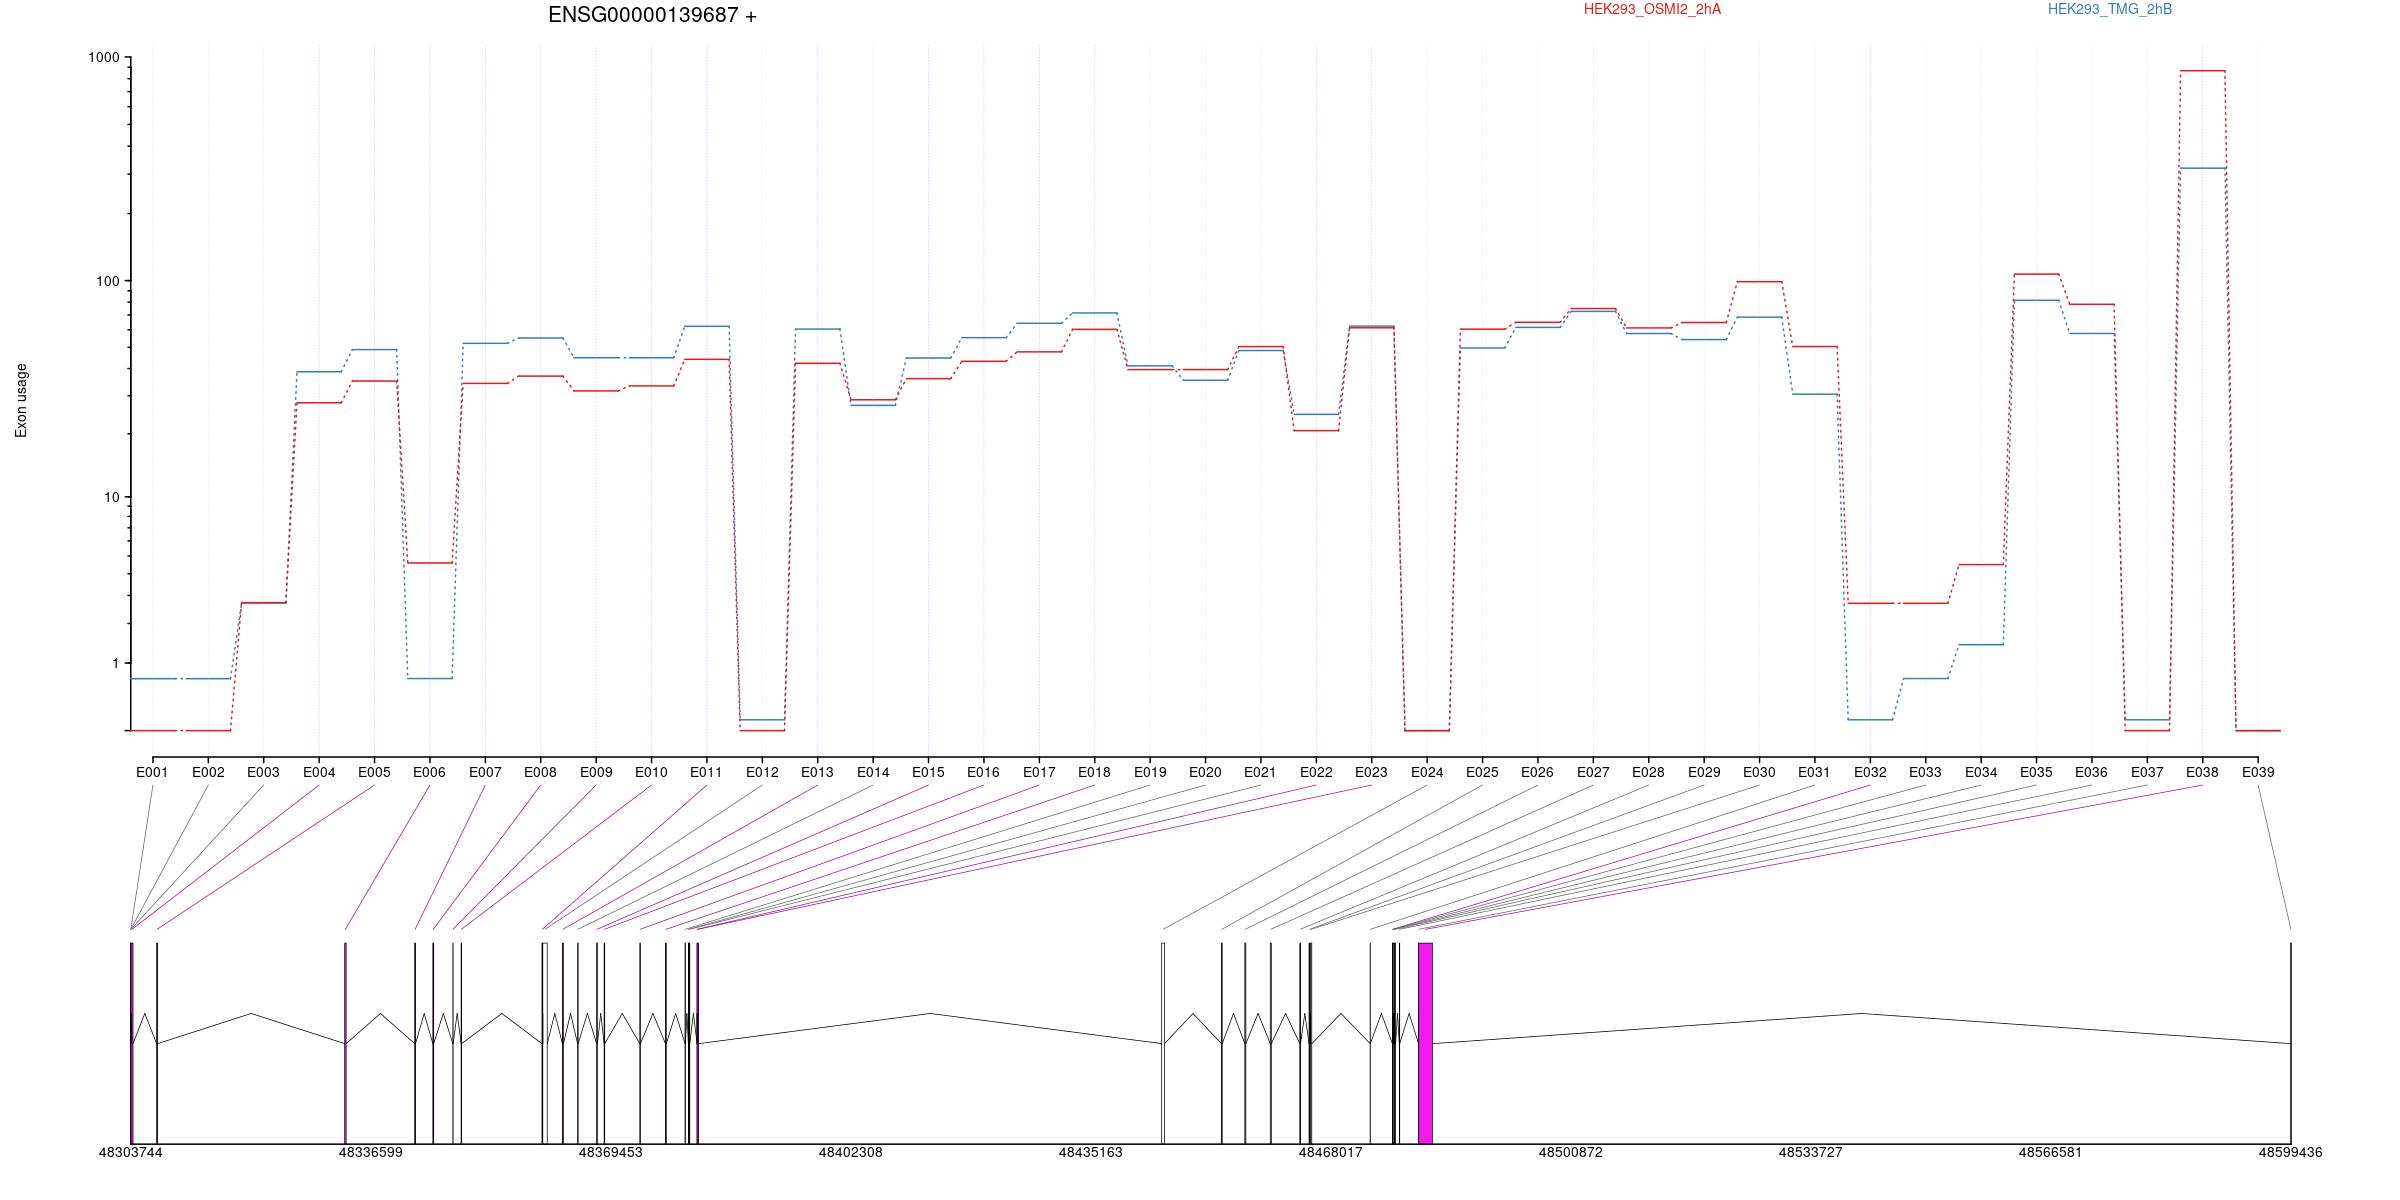
Task: Select exon label E015
Action: pos(928,772)
